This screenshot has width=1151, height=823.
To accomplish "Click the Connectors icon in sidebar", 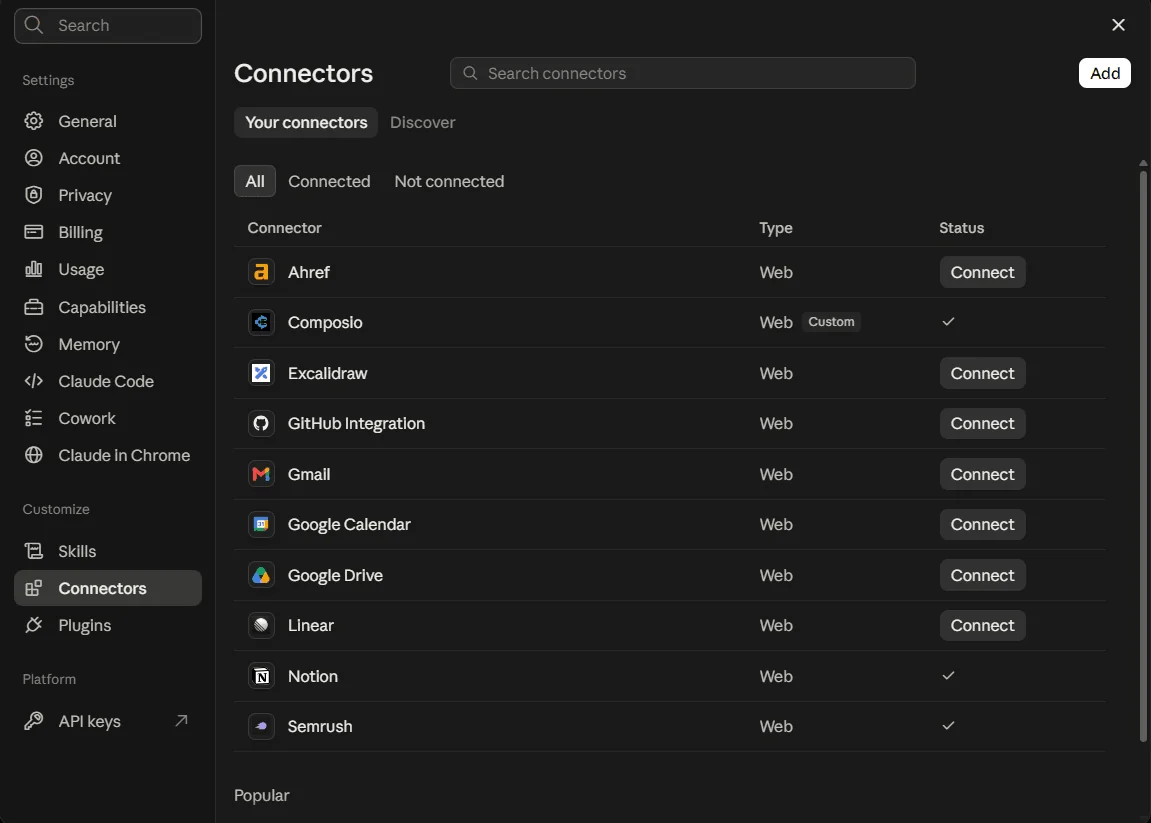I will 34,588.
